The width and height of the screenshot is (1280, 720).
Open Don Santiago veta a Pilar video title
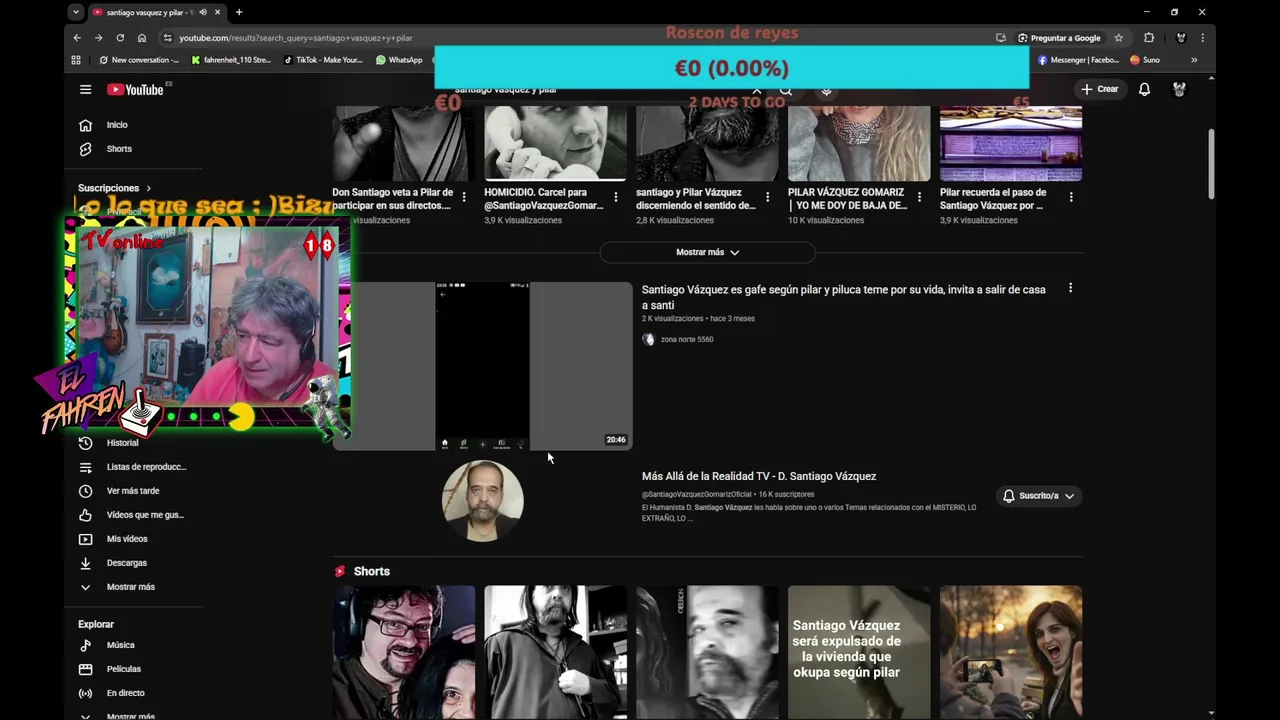tap(393, 198)
